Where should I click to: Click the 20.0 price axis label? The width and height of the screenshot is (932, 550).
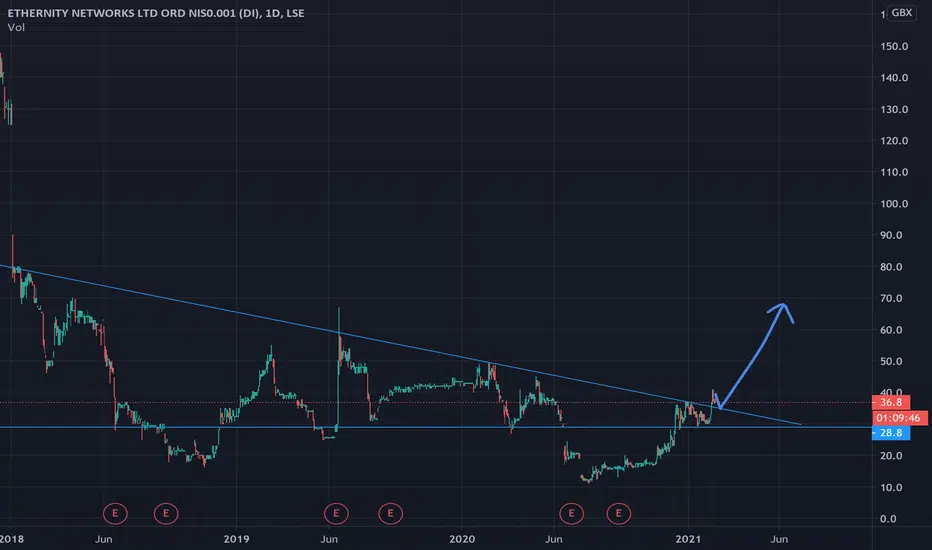pyautogui.click(x=891, y=456)
